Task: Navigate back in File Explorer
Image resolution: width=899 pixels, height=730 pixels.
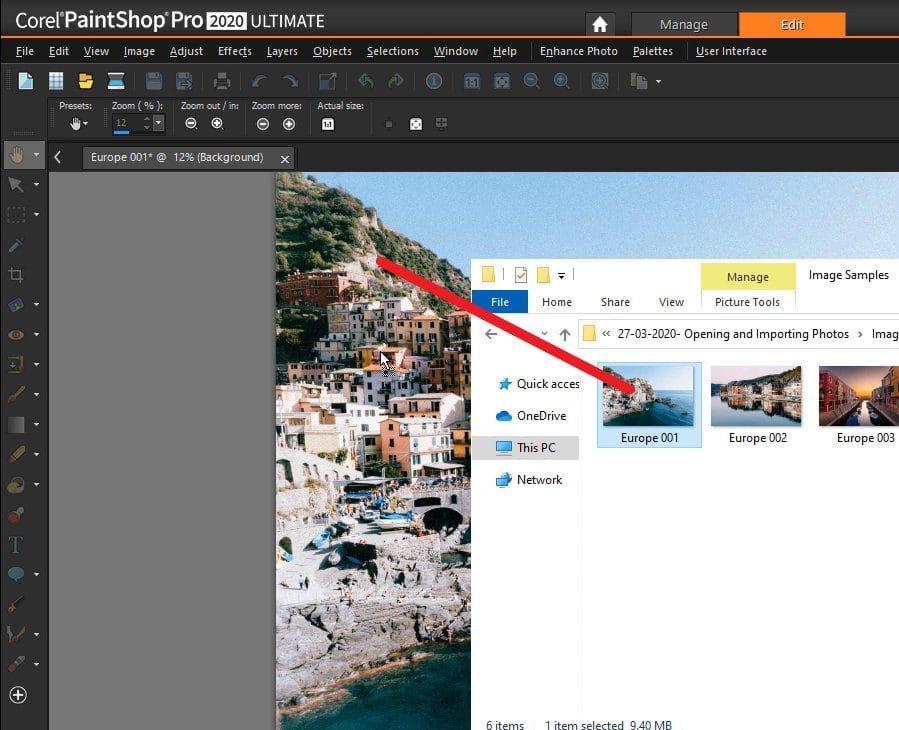Action: (490, 333)
